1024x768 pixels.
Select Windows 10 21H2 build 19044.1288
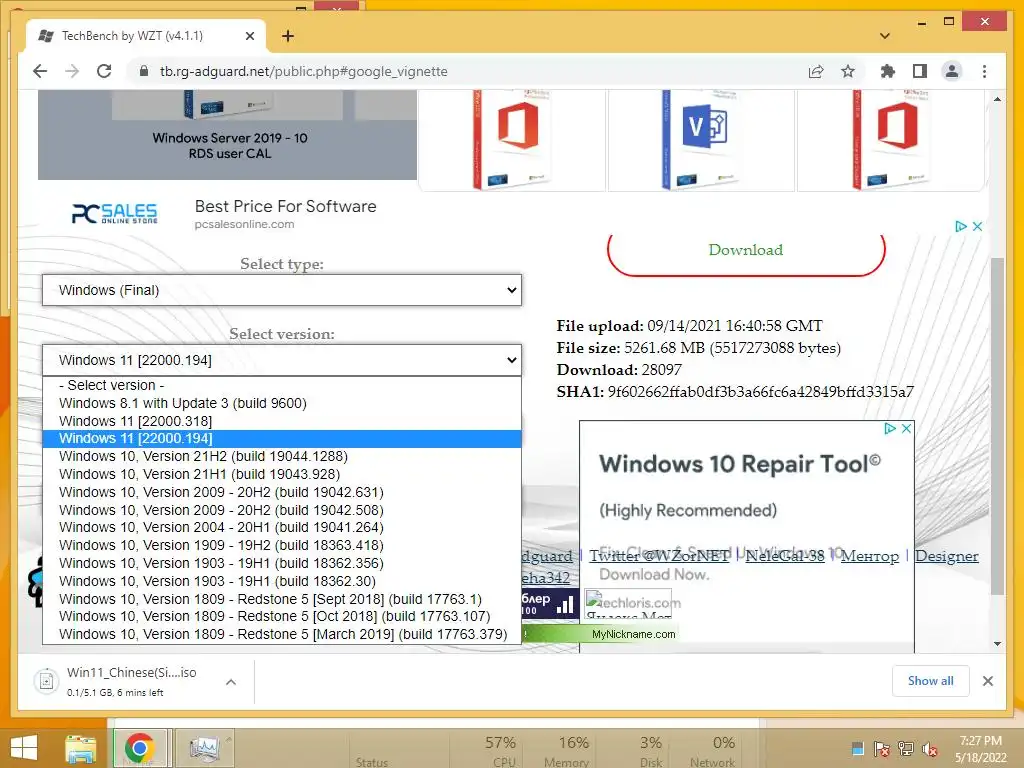pos(282,456)
